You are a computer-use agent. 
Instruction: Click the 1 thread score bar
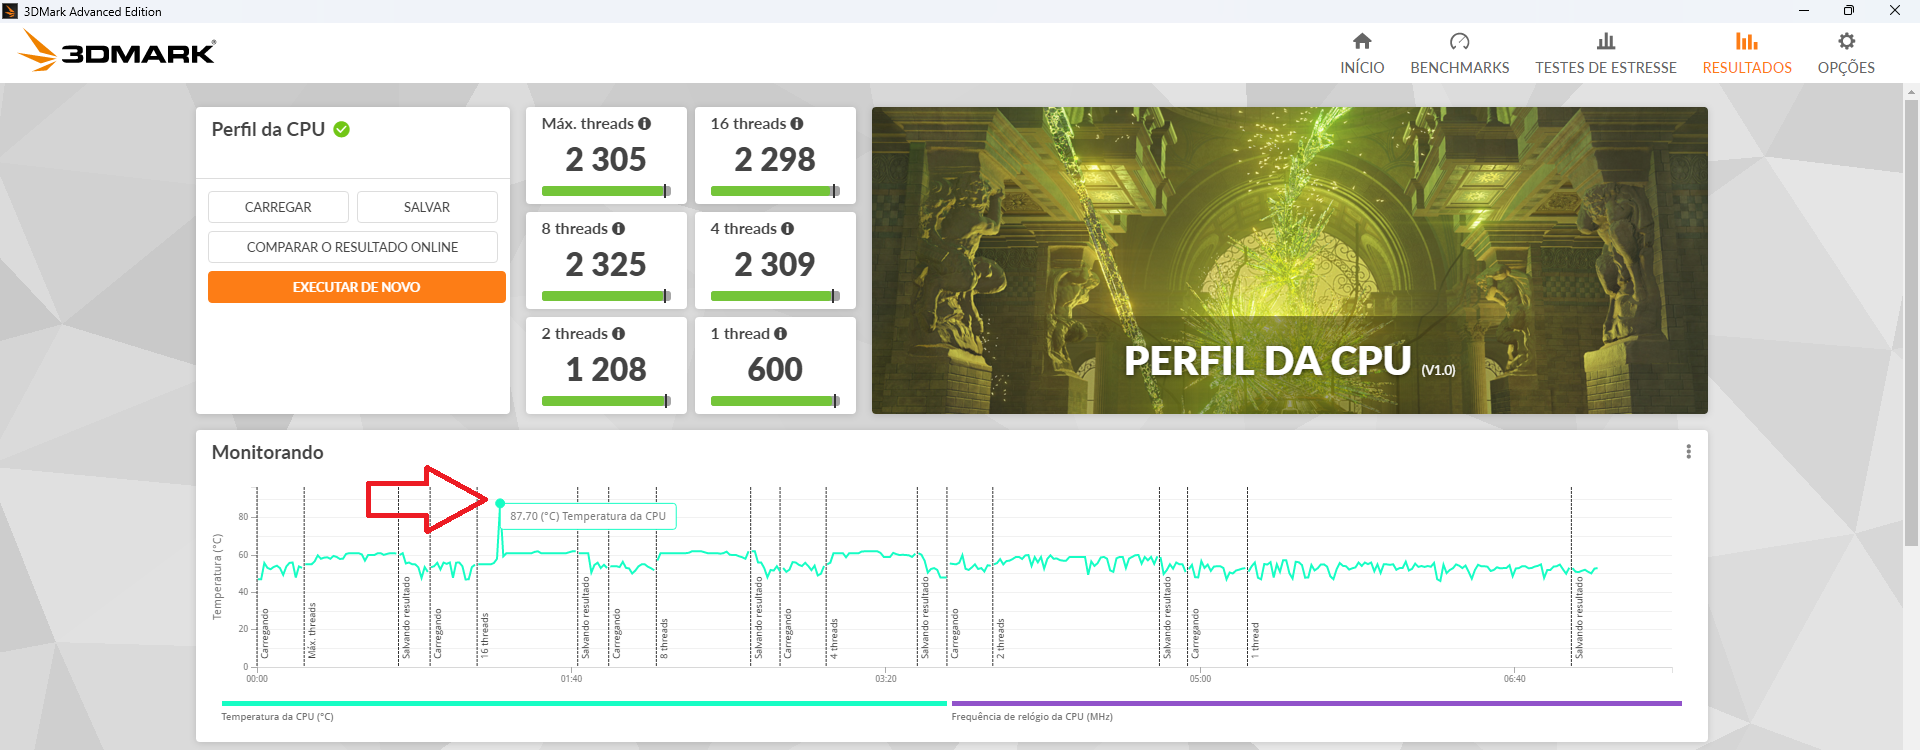775,401
